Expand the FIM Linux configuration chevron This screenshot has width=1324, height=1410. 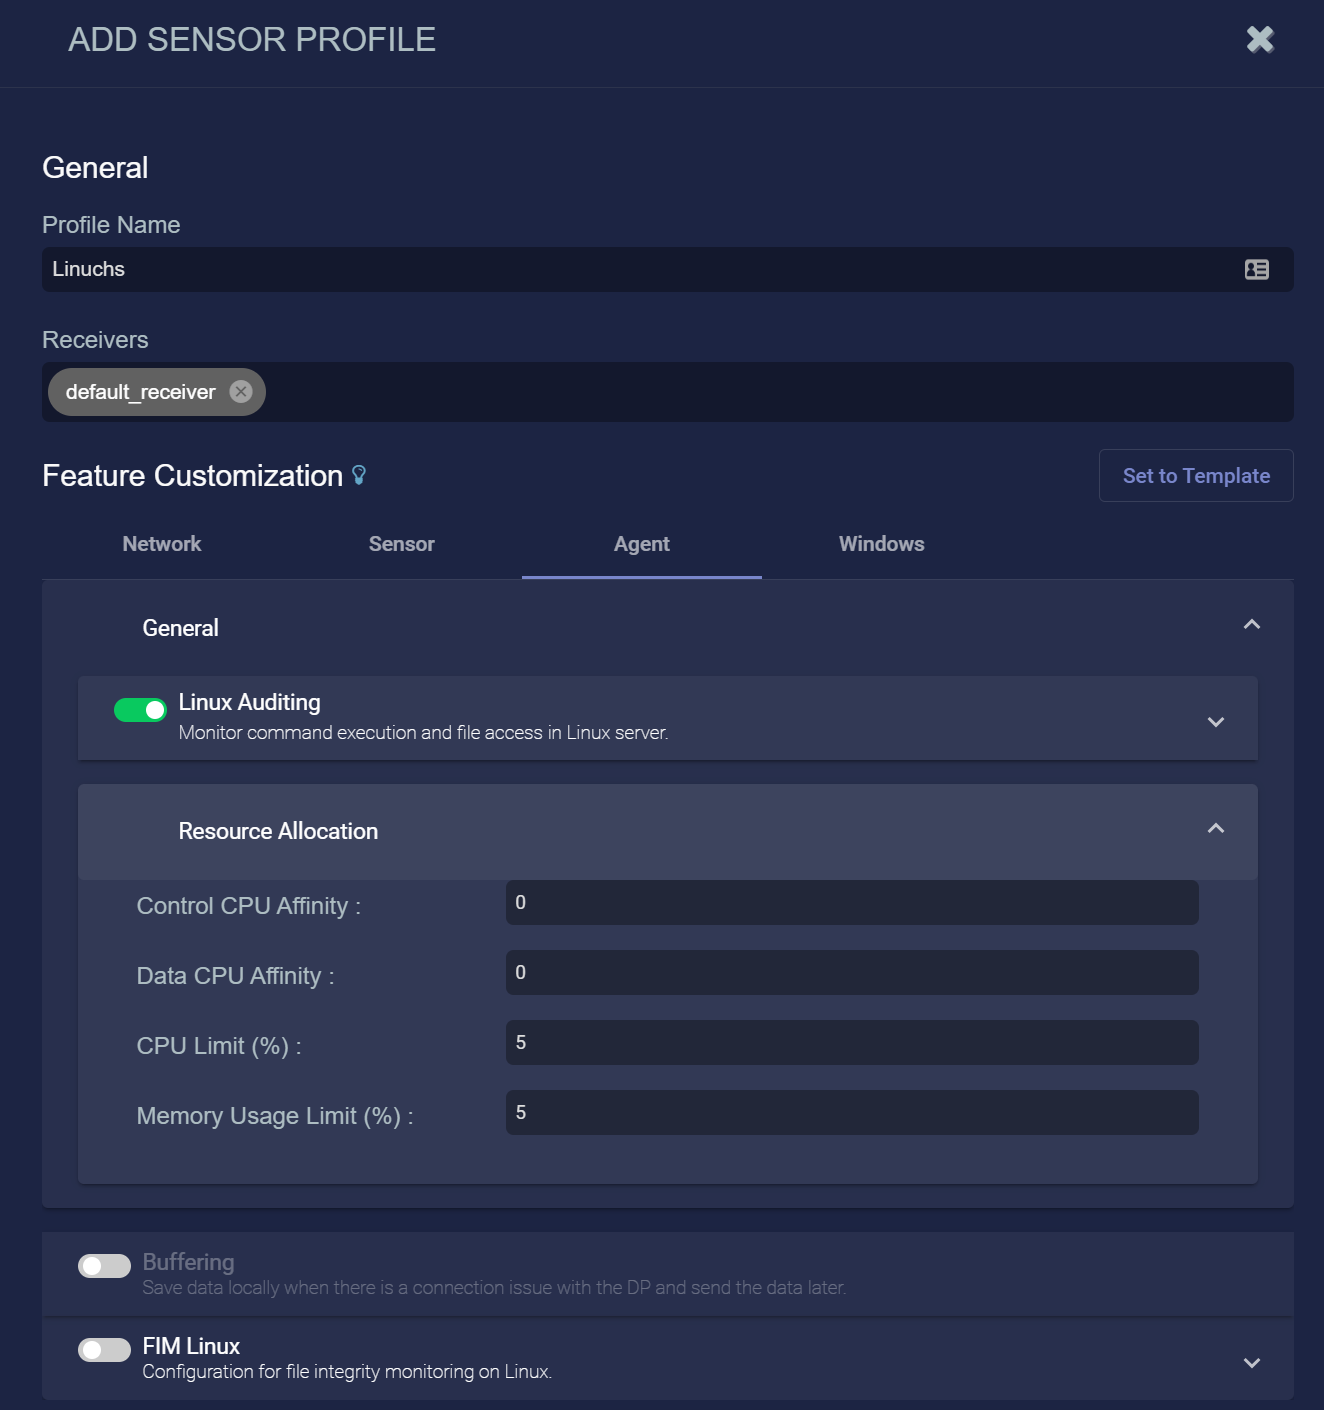pyautogui.click(x=1251, y=1363)
